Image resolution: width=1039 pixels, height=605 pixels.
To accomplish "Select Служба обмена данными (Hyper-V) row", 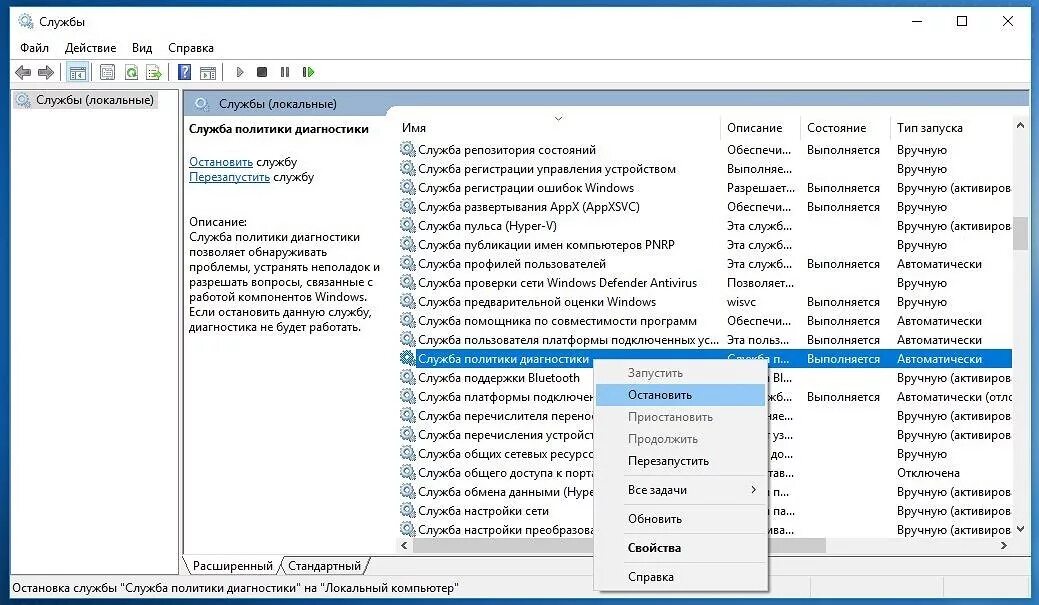I will click(x=705, y=492).
